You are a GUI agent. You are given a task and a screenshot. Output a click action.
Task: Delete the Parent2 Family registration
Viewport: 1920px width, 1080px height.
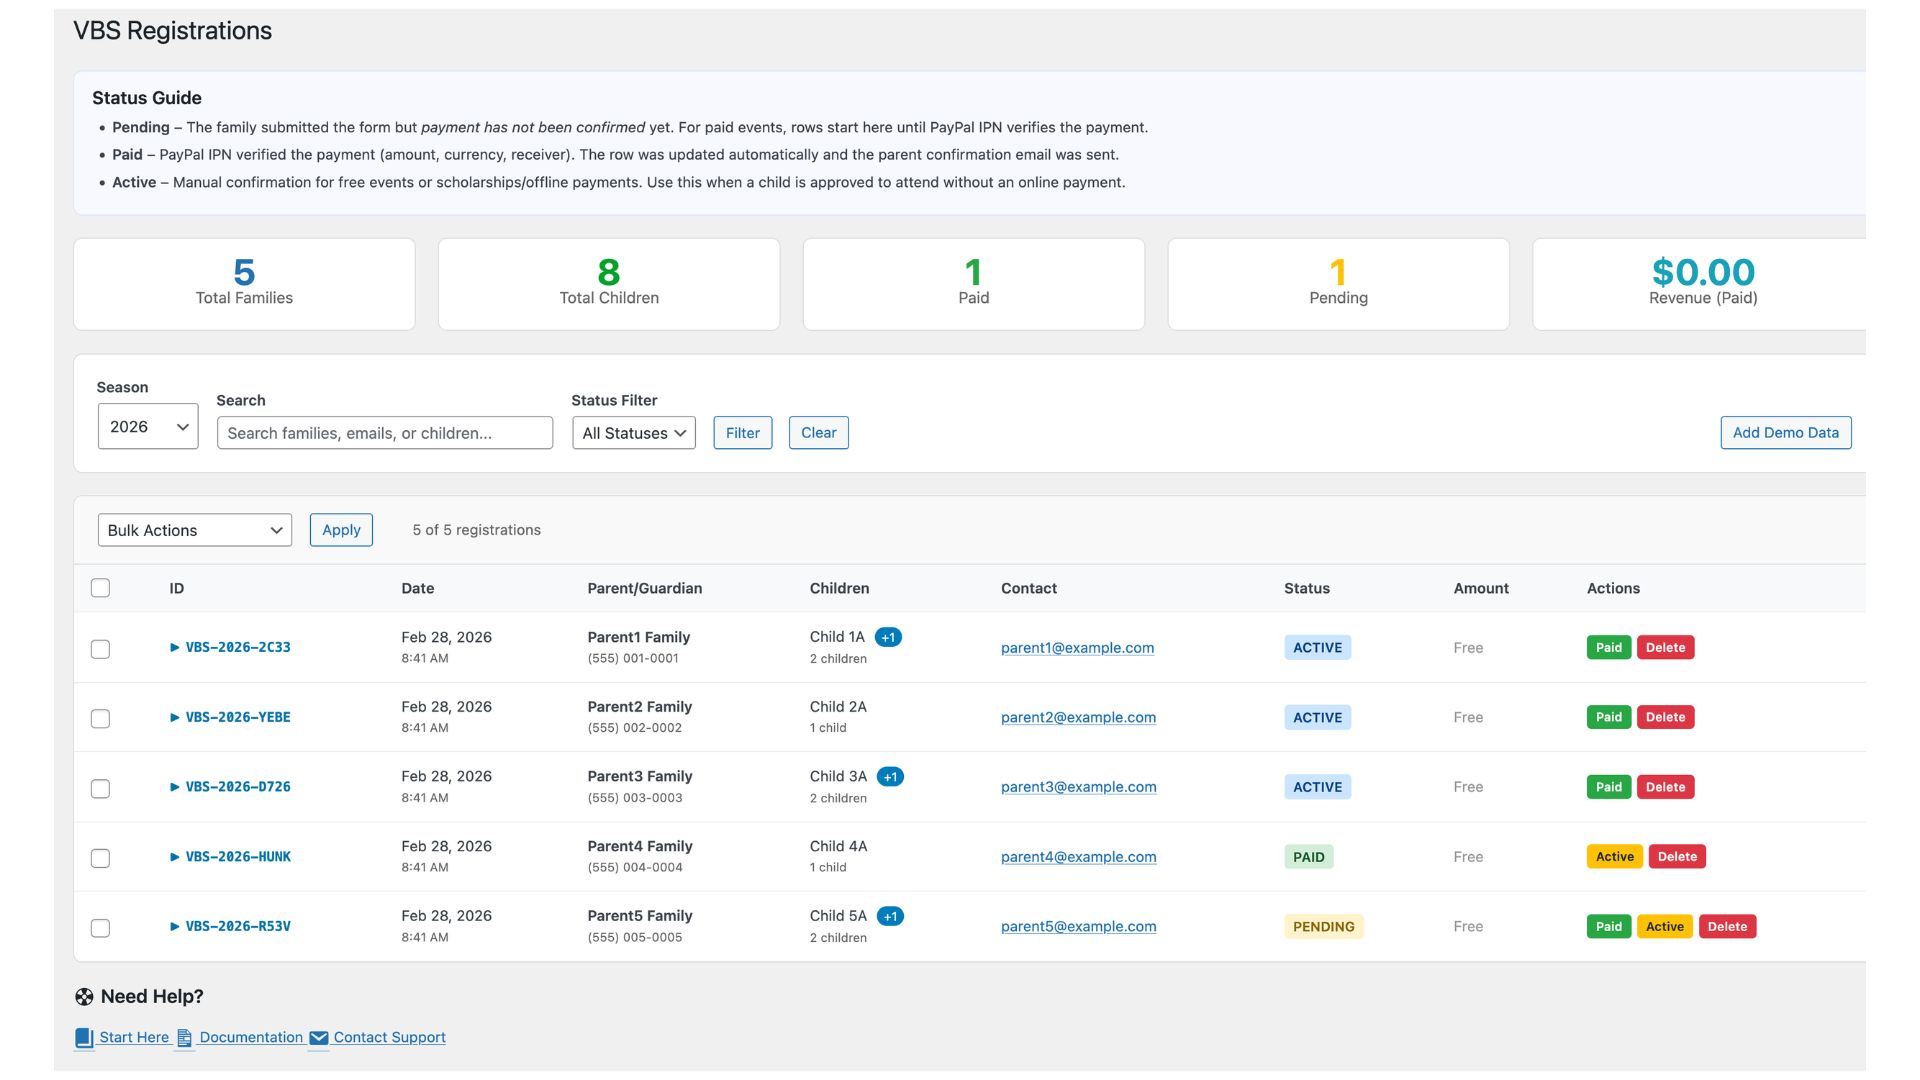click(1665, 717)
